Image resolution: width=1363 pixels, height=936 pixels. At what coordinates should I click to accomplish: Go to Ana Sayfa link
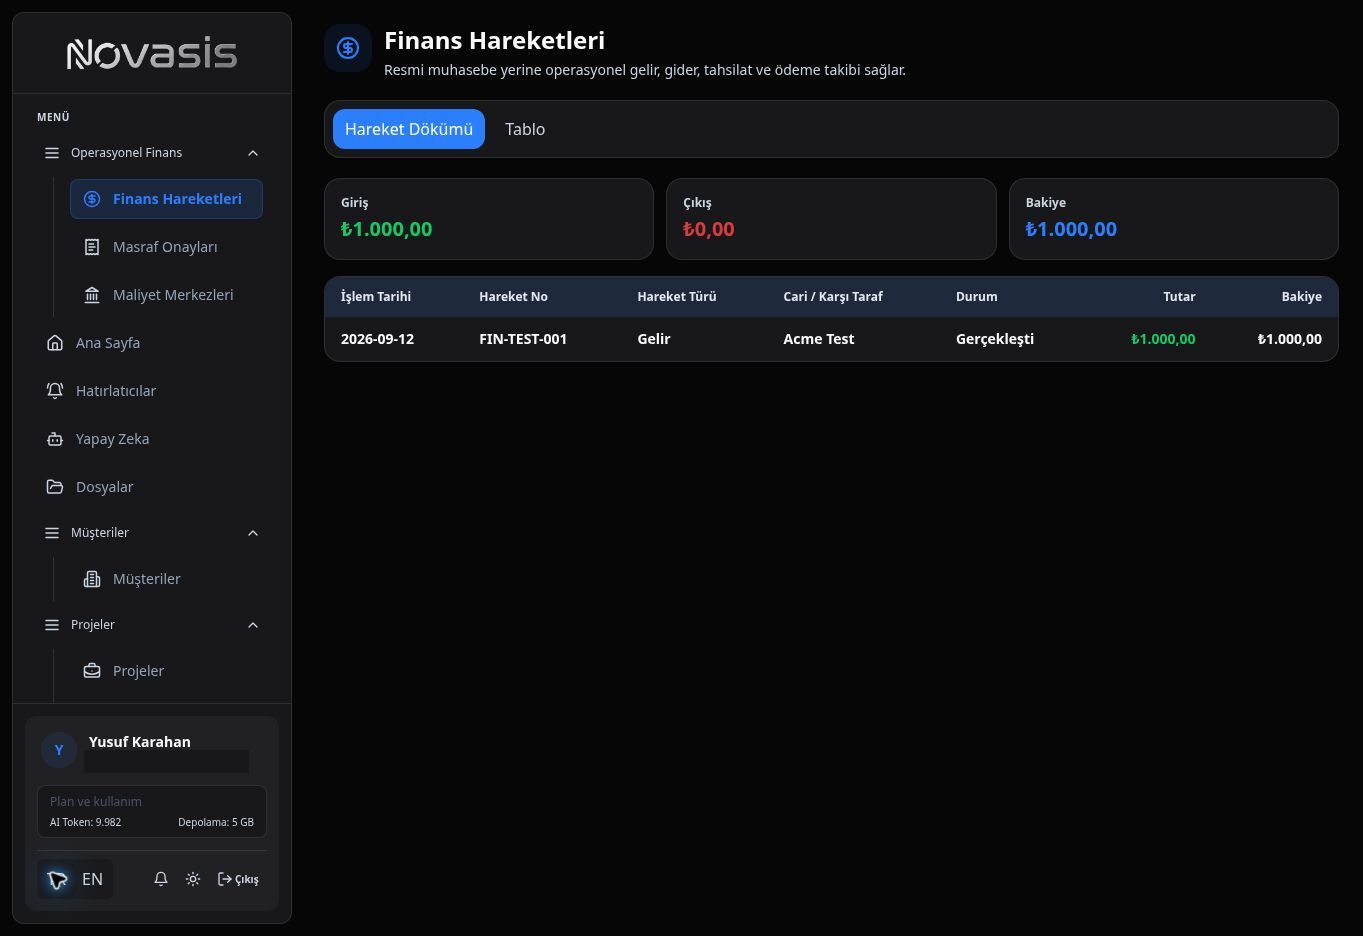(x=152, y=343)
